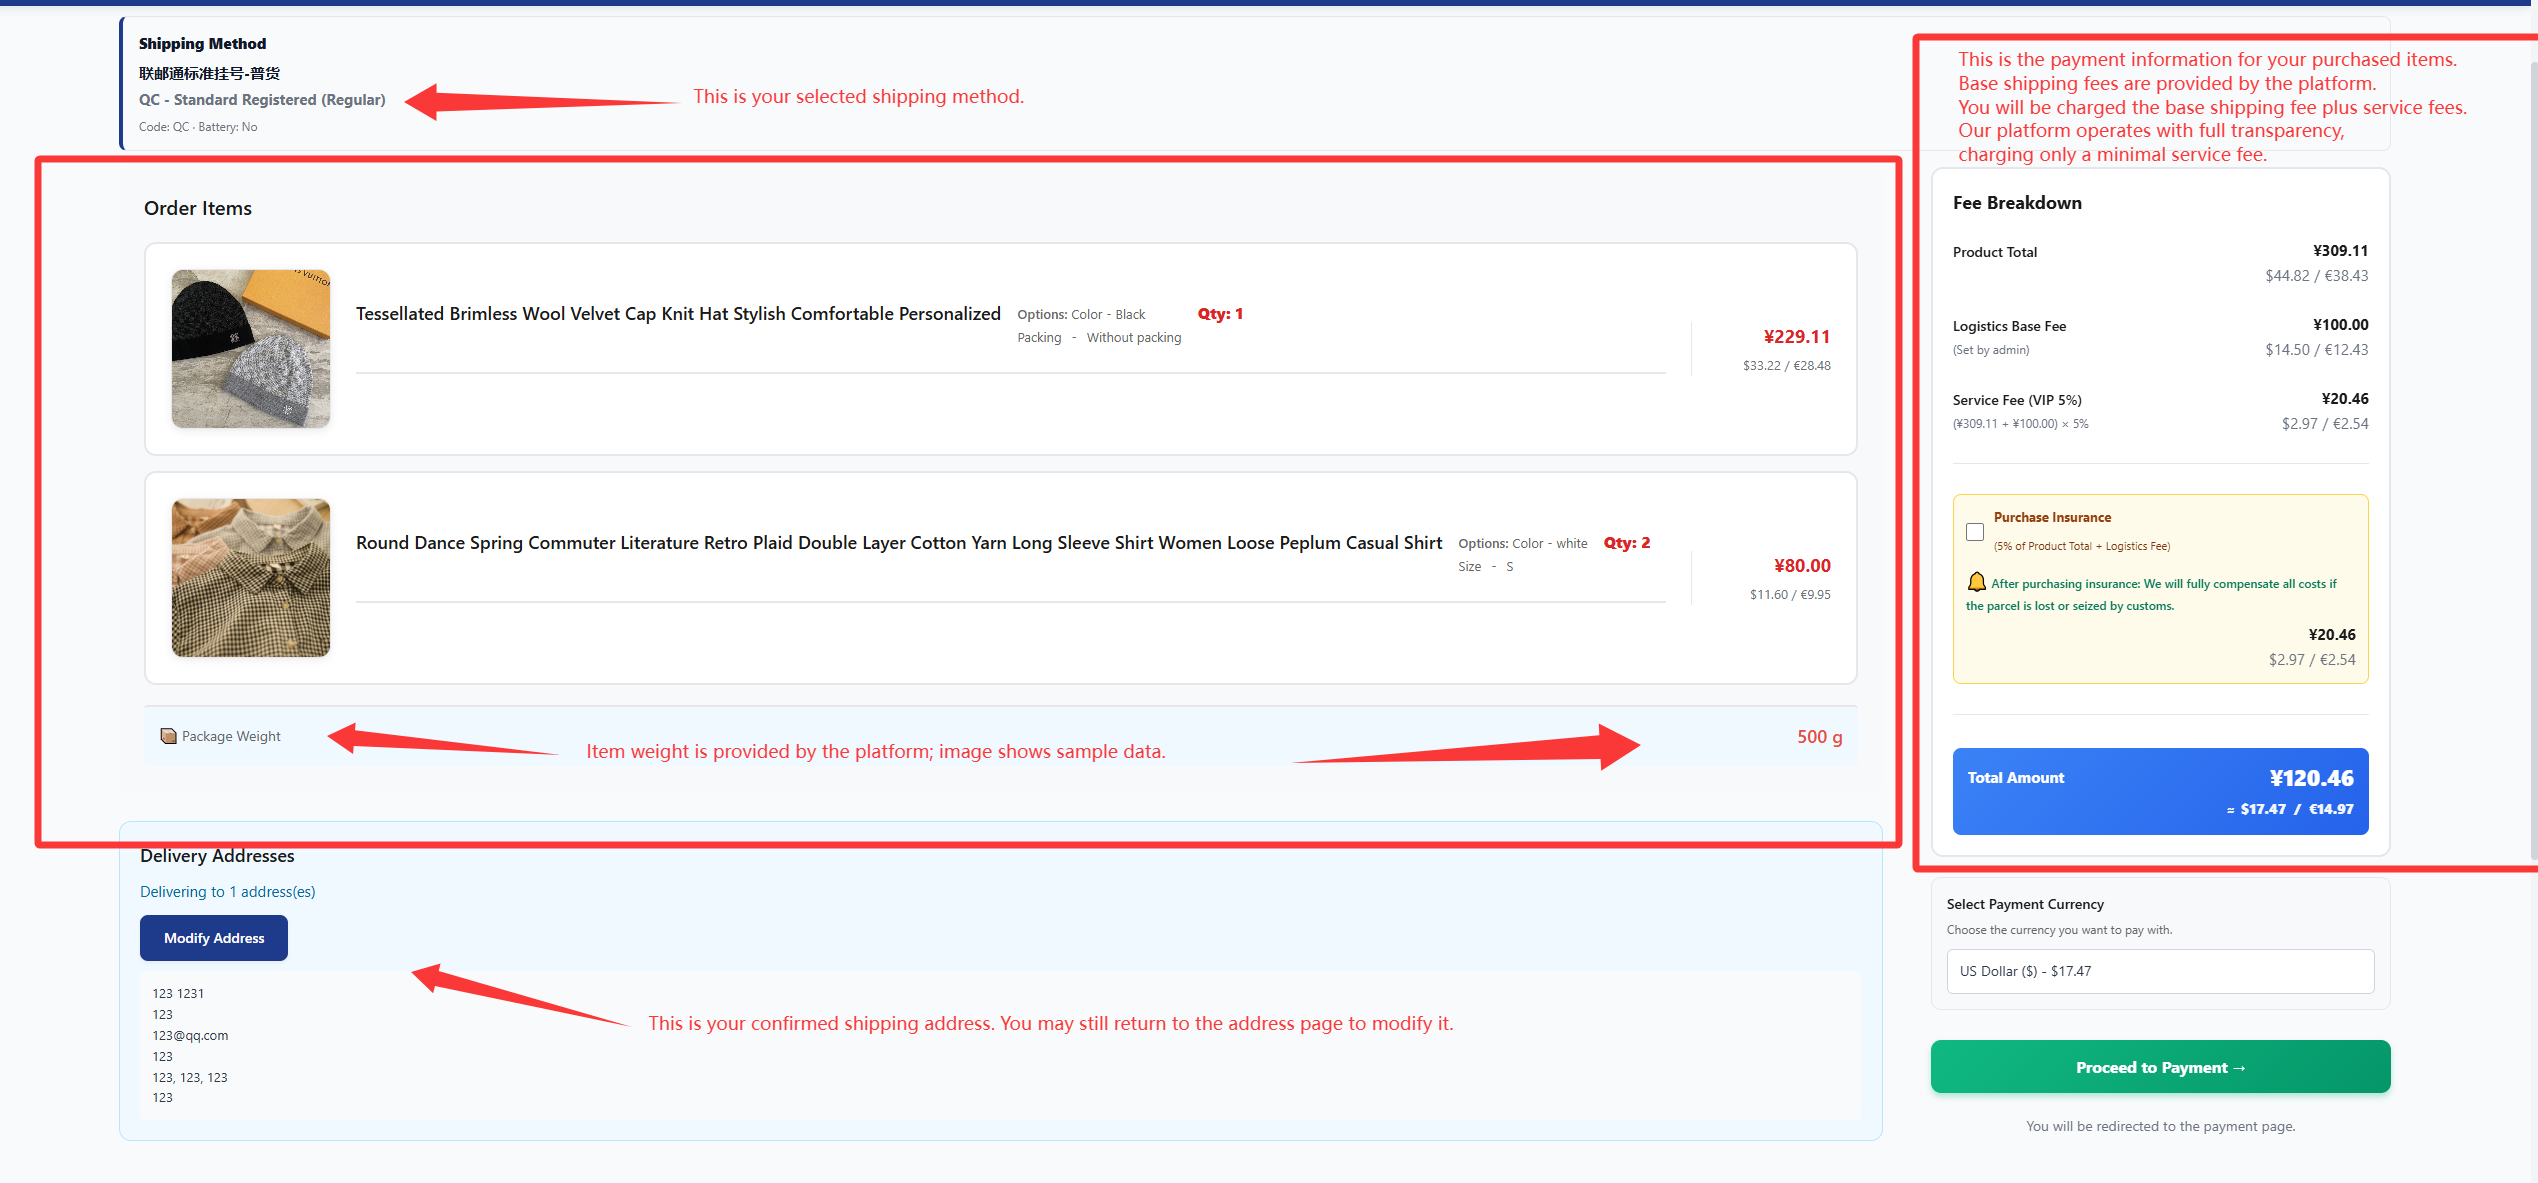2538x1183 pixels.
Task: Click the Tessellated Brimless Wool Velvet Cap title
Action: tap(678, 314)
